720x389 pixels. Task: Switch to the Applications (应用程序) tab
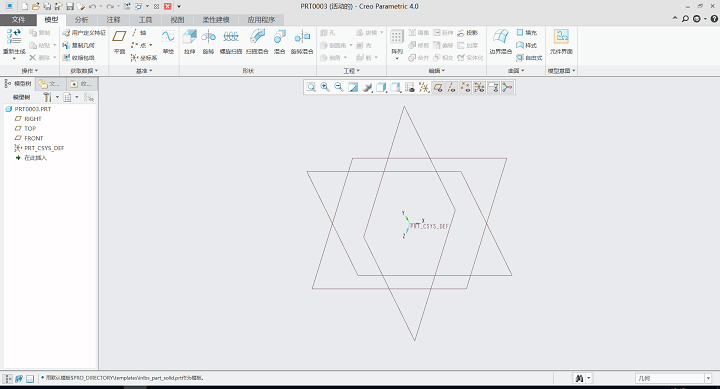tap(261, 20)
